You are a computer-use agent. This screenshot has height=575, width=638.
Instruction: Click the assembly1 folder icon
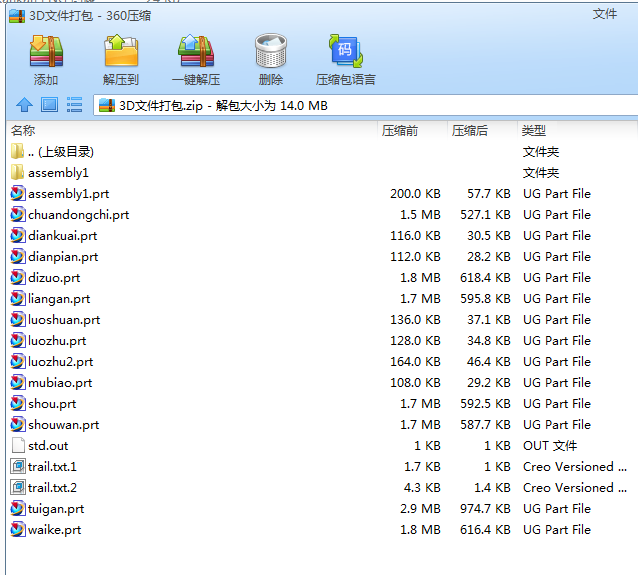[x=17, y=172]
